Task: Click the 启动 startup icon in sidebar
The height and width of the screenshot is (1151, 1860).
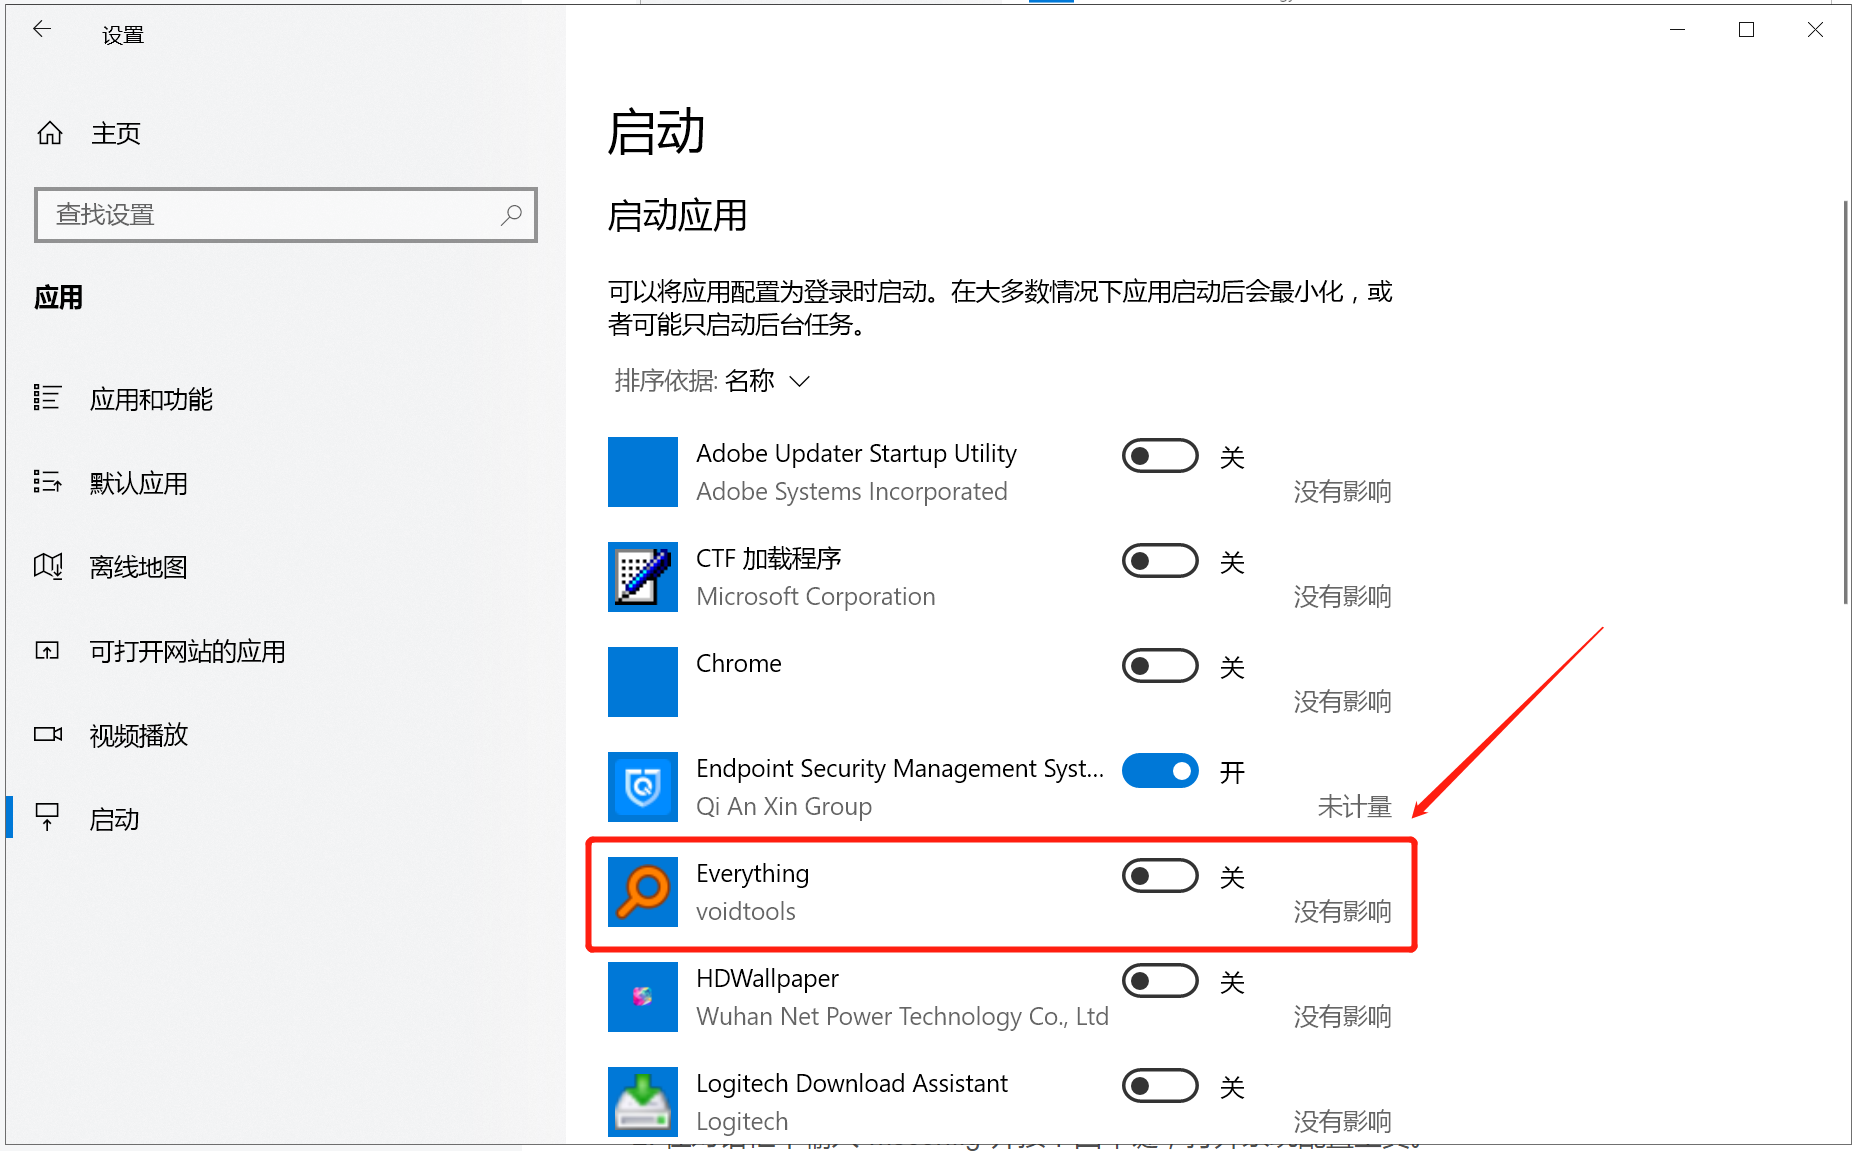Action: pyautogui.click(x=47, y=818)
